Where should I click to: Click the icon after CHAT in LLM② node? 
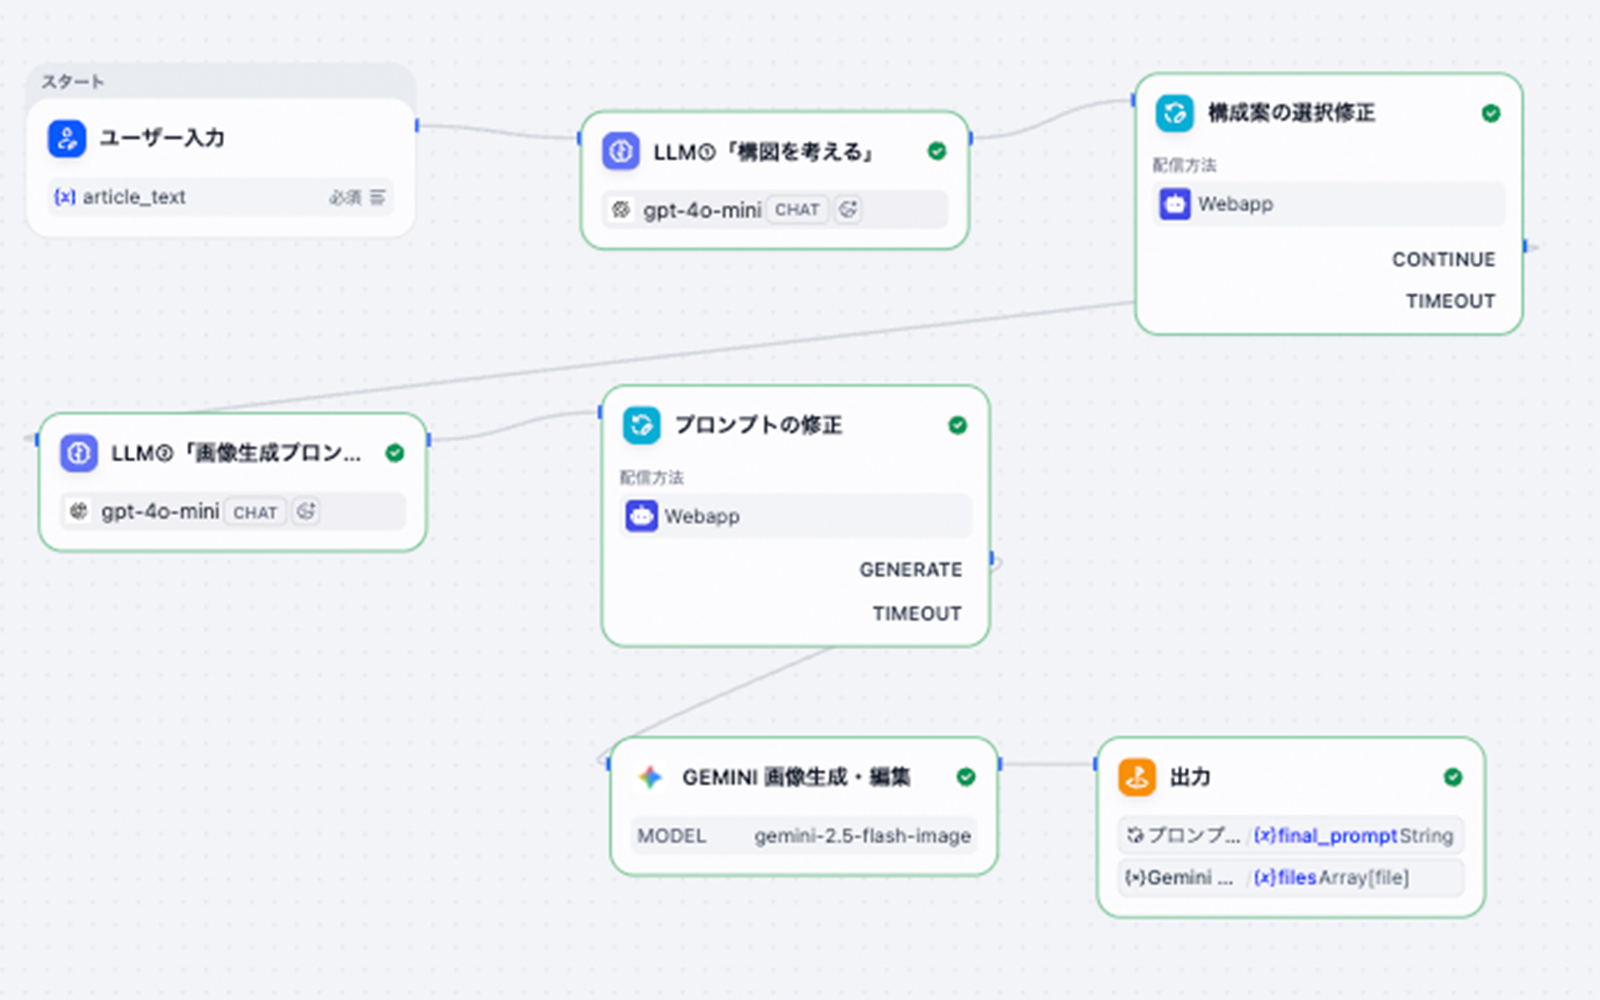pos(306,511)
